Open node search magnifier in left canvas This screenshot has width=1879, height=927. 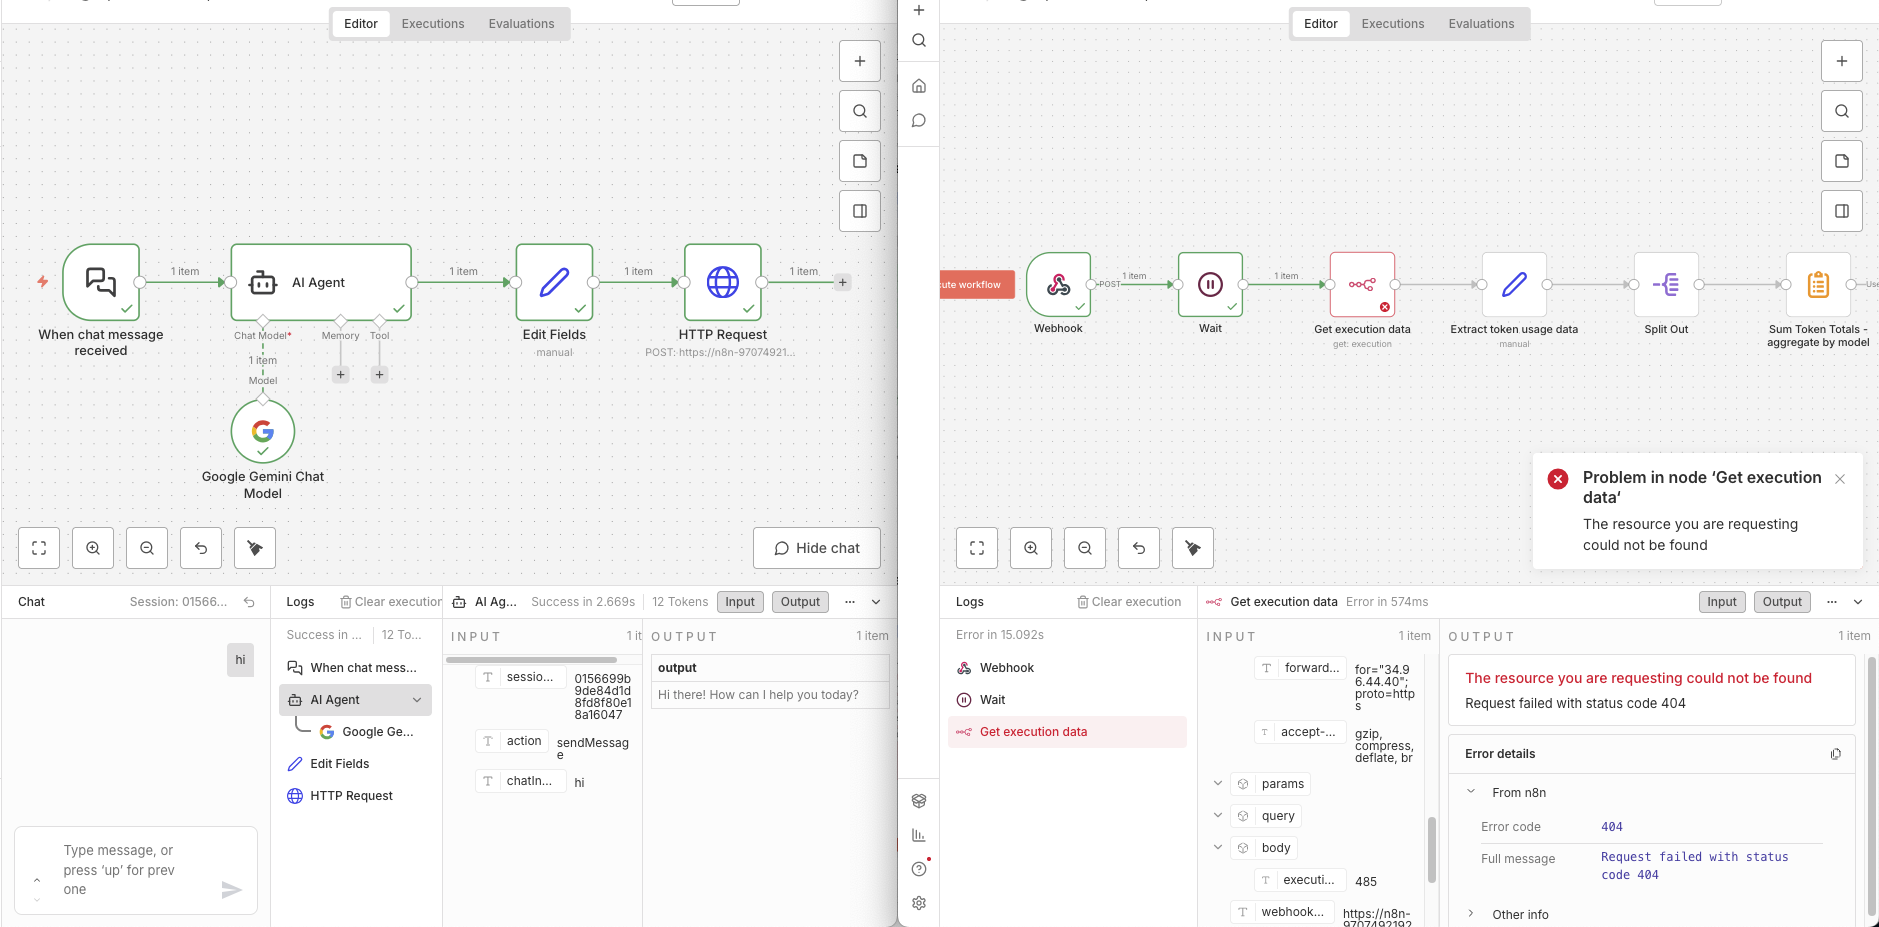pyautogui.click(x=859, y=111)
